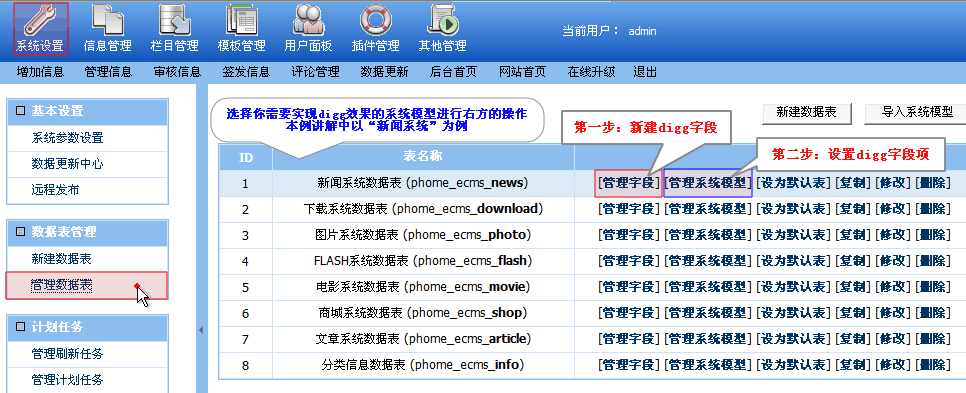Open the 信息管理 documents icon
The height and width of the screenshot is (393, 966).
point(108,28)
